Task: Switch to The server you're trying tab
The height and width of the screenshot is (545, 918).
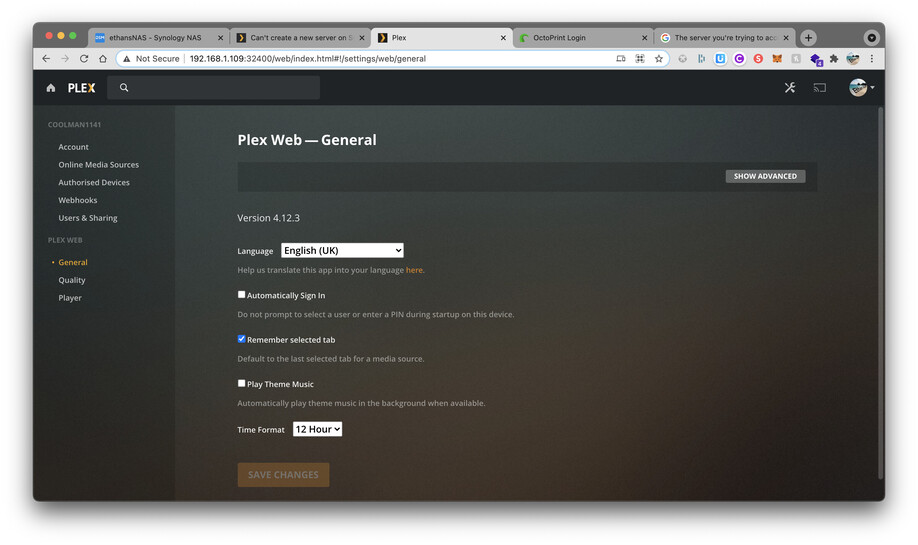Action: (x=725, y=37)
